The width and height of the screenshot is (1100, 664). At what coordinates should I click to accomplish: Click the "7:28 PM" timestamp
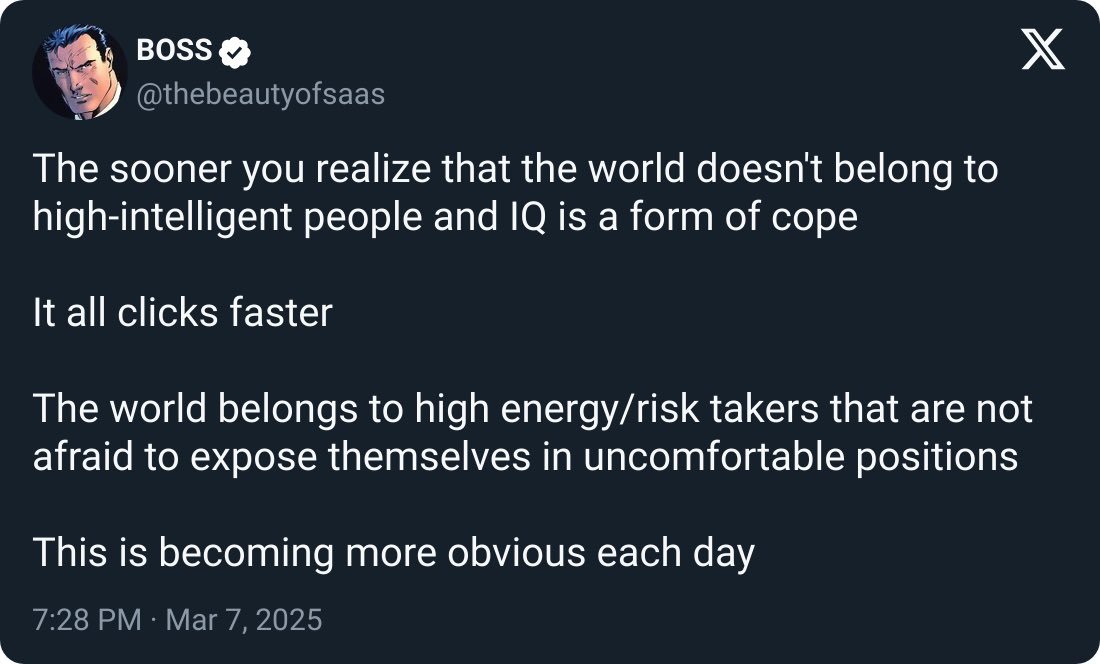click(87, 619)
